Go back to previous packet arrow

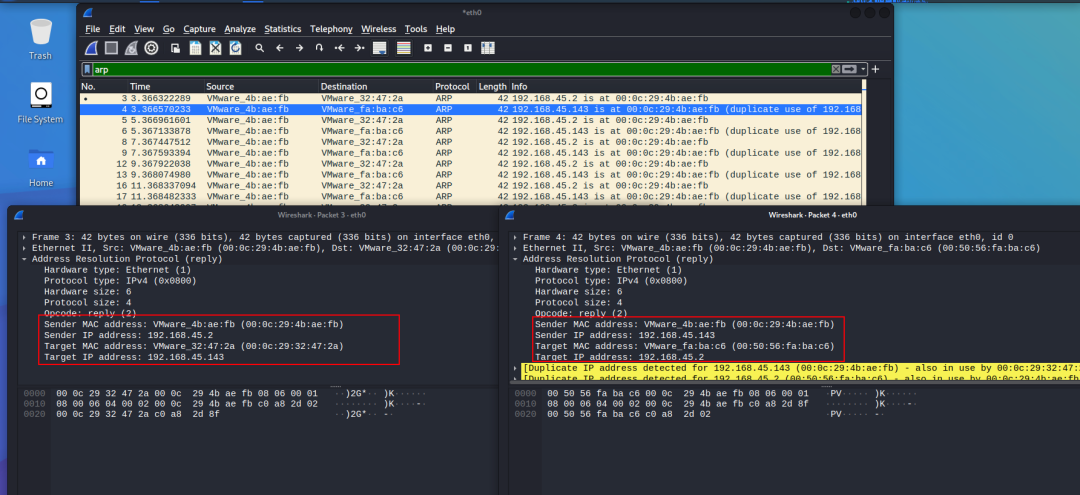point(280,47)
